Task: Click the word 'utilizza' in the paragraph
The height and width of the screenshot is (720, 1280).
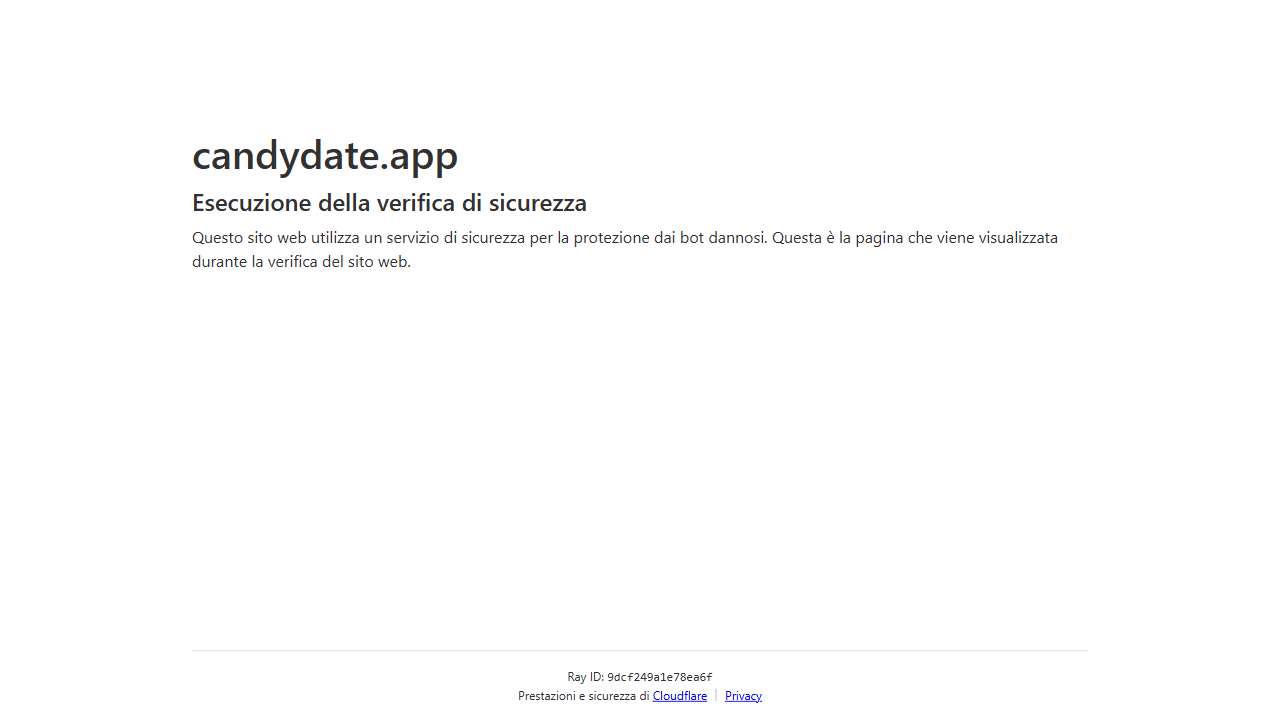Action: (335, 238)
